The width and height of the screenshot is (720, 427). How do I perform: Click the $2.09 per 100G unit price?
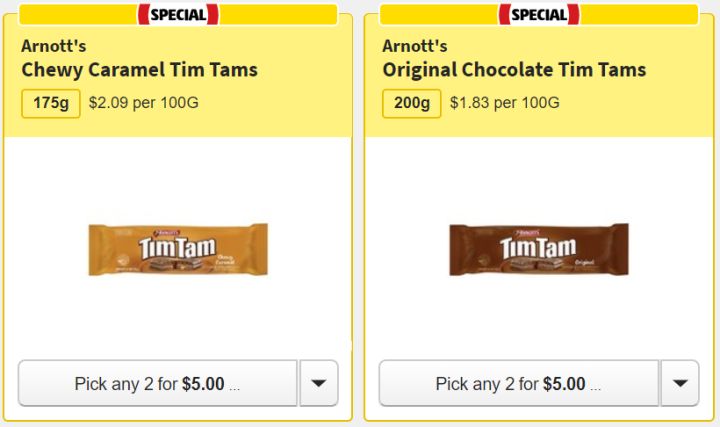(x=143, y=103)
